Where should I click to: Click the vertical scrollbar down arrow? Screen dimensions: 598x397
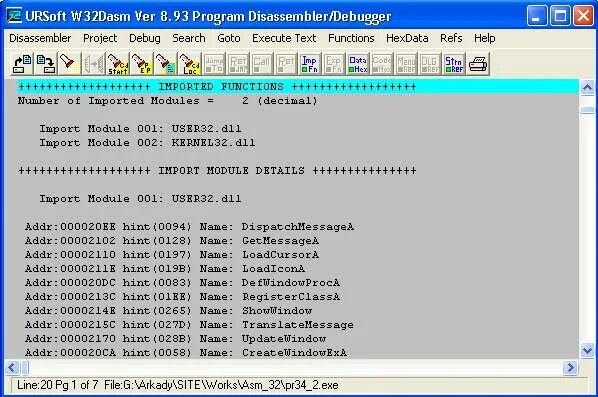(587, 350)
